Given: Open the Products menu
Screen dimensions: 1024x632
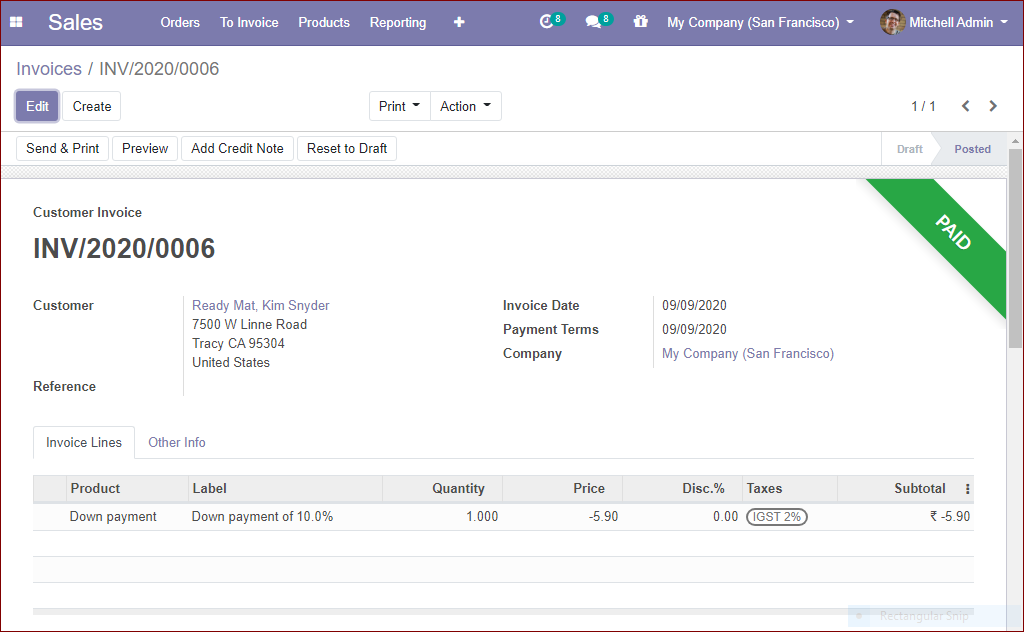Looking at the screenshot, I should click(324, 22).
